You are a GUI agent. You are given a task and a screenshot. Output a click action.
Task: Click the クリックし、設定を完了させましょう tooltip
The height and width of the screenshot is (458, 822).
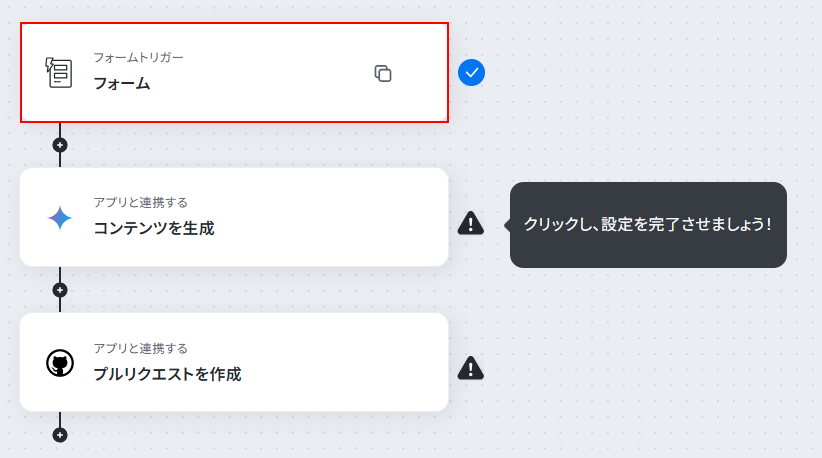coord(648,225)
